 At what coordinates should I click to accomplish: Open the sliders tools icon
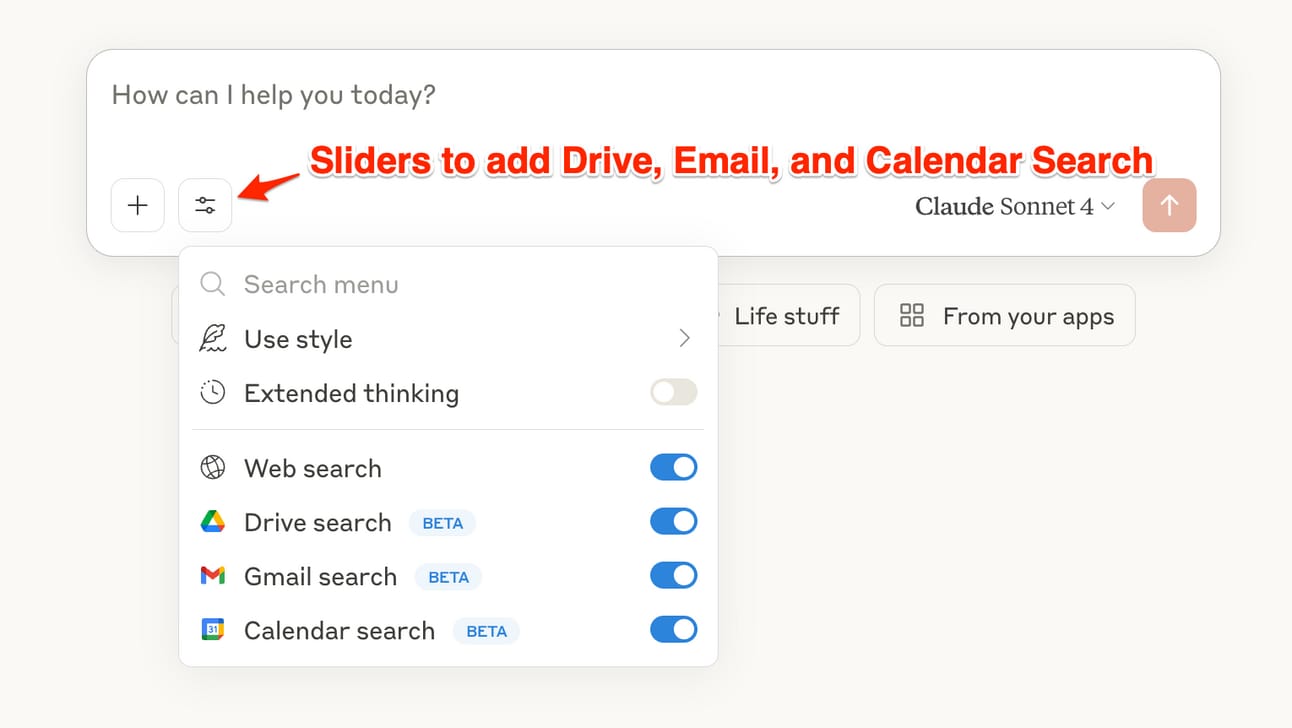tap(205, 205)
